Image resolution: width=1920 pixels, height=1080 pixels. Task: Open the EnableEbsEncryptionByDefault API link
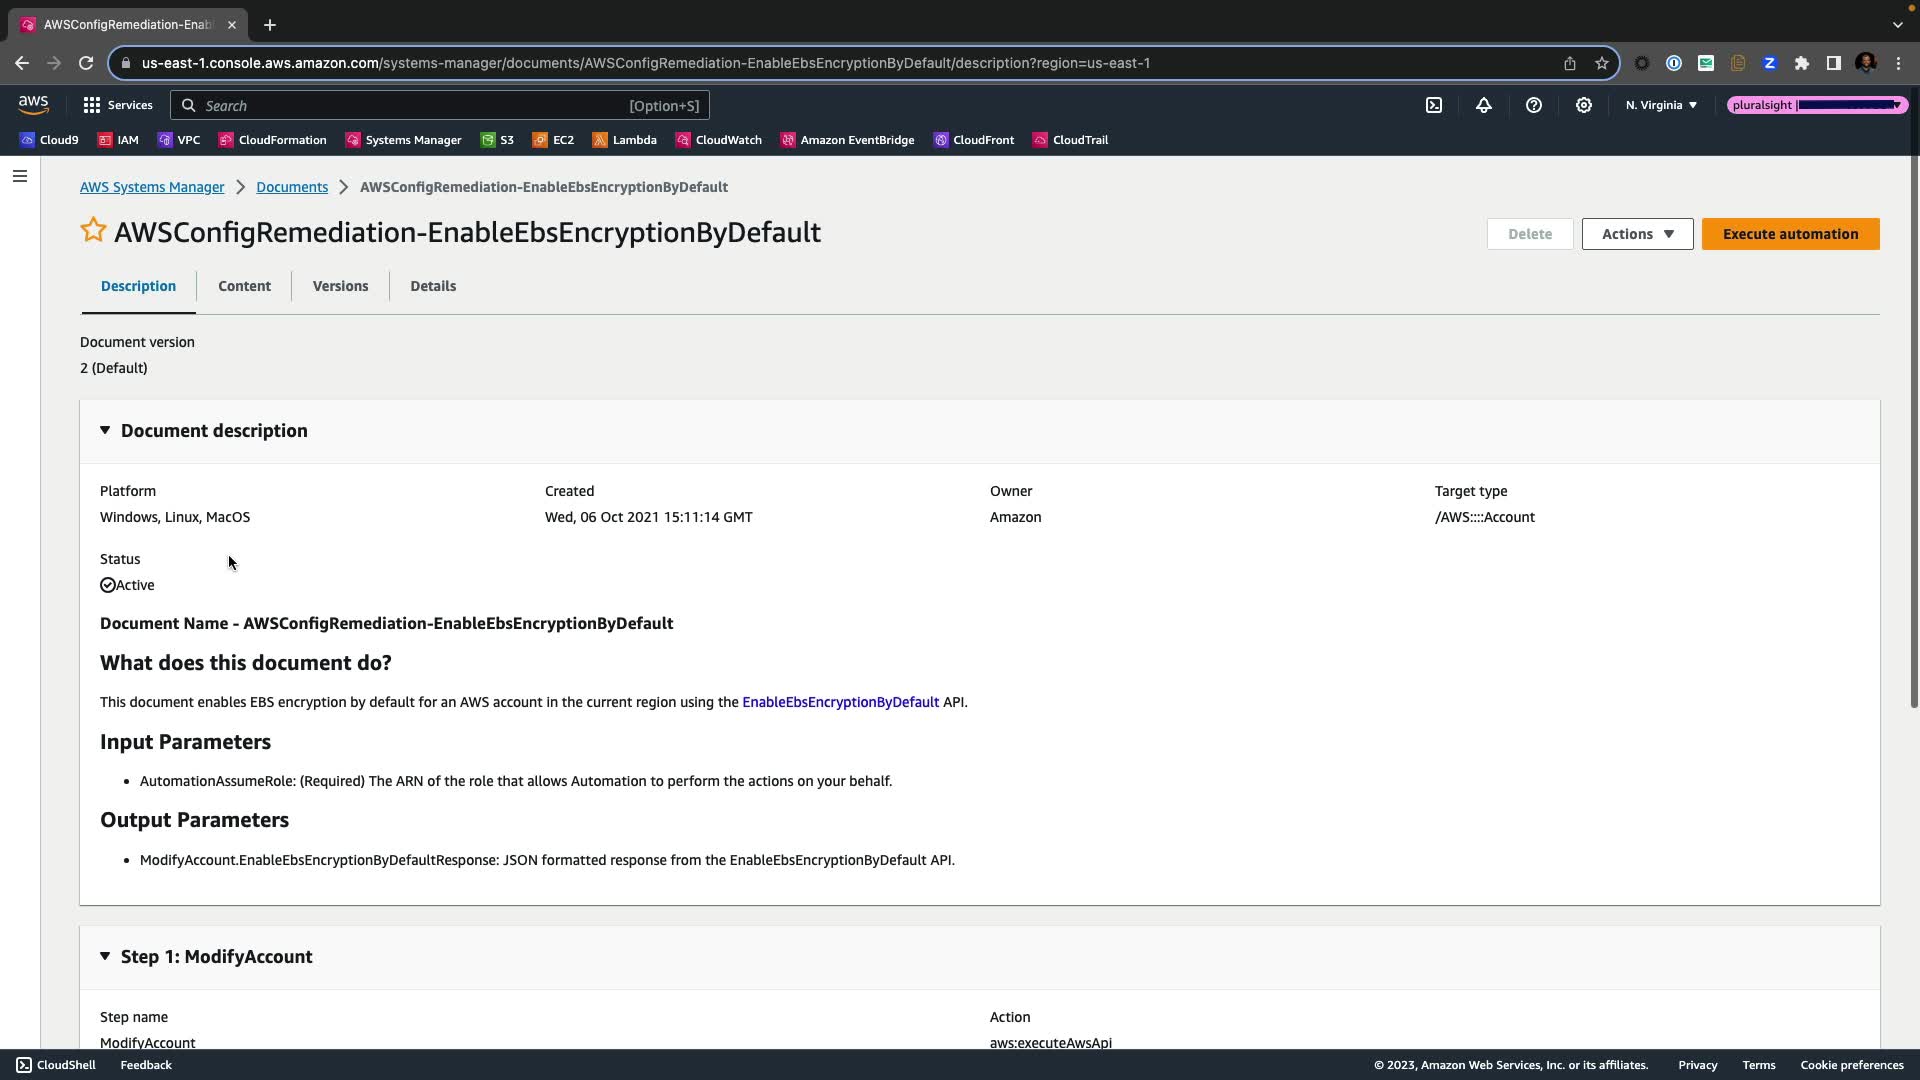pos(840,702)
